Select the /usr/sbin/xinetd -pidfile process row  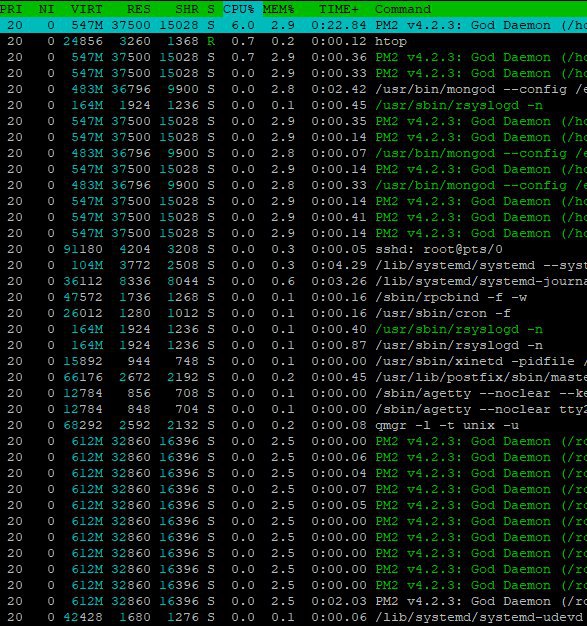click(294, 361)
